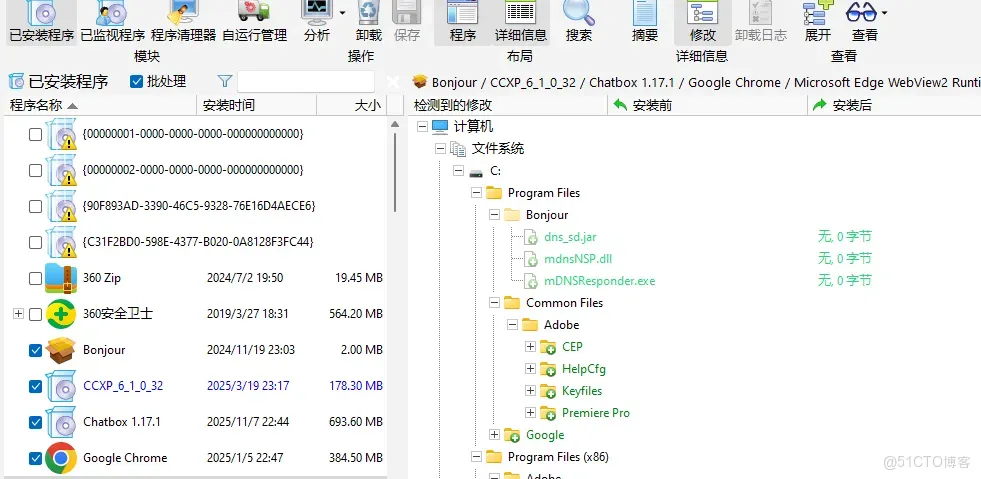981x479 pixels.
Task: Expand the 360安全卫士 program entry
Action: pyautogui.click(x=18, y=314)
